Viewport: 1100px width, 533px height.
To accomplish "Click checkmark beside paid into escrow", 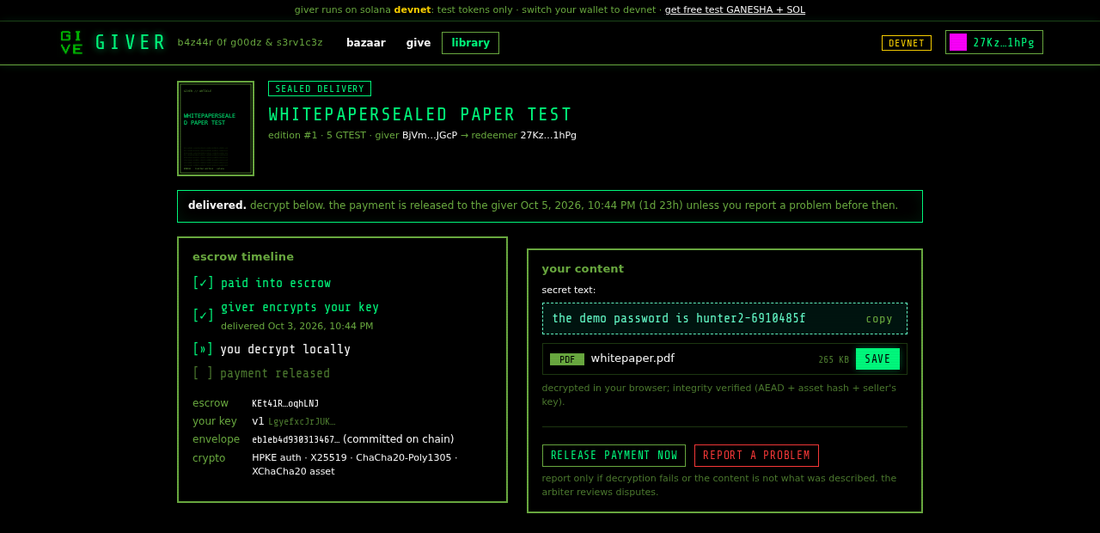I will tap(203, 283).
